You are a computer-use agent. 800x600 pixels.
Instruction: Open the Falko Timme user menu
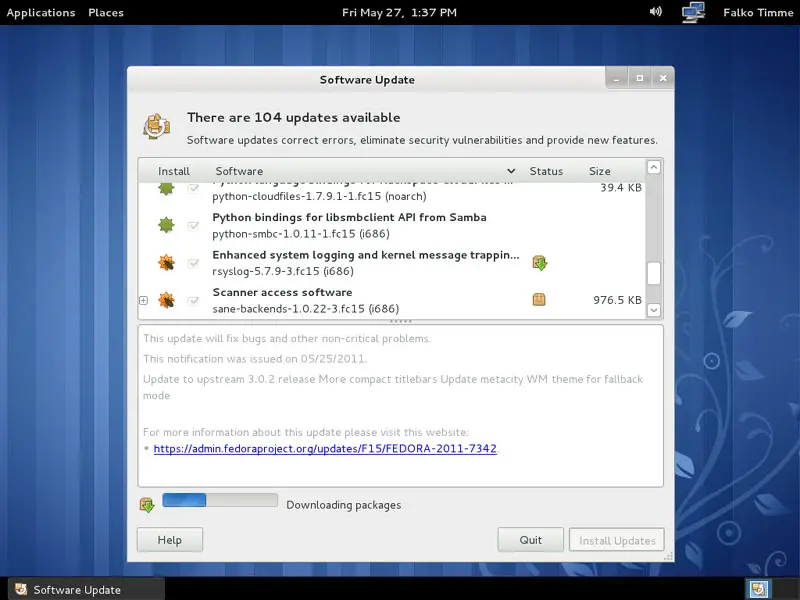click(758, 12)
